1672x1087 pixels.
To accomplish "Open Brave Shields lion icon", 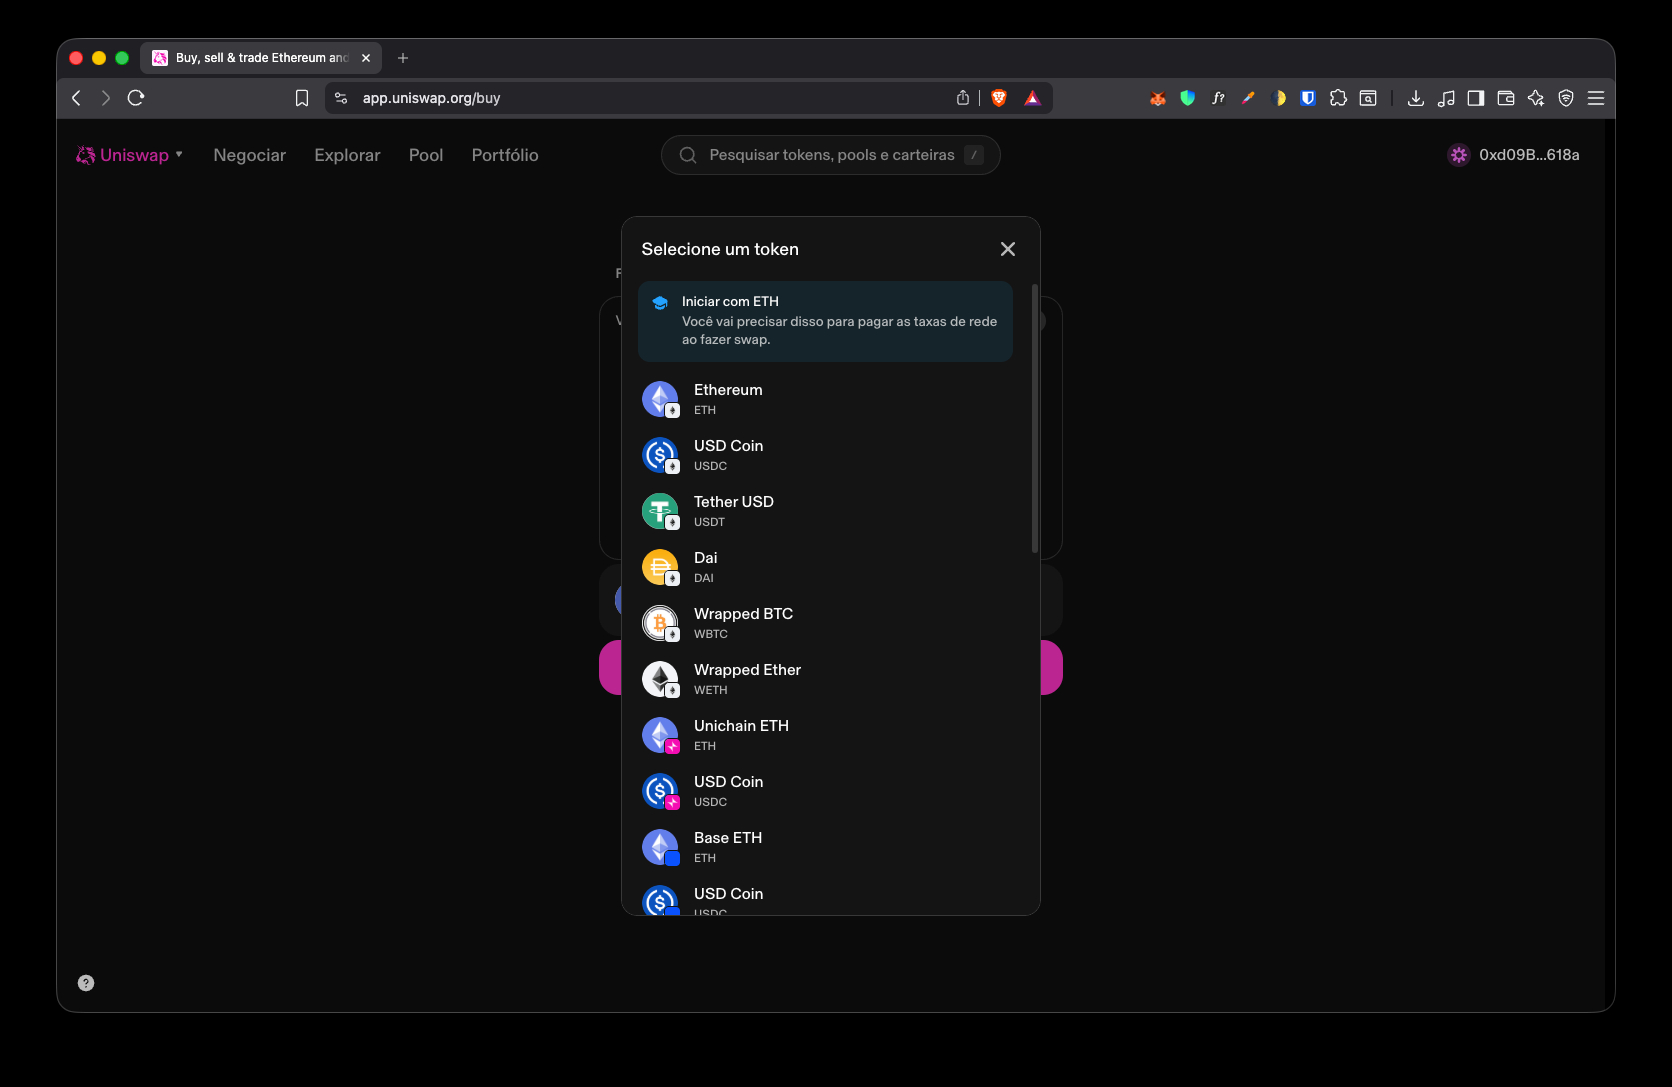I will pyautogui.click(x=999, y=98).
